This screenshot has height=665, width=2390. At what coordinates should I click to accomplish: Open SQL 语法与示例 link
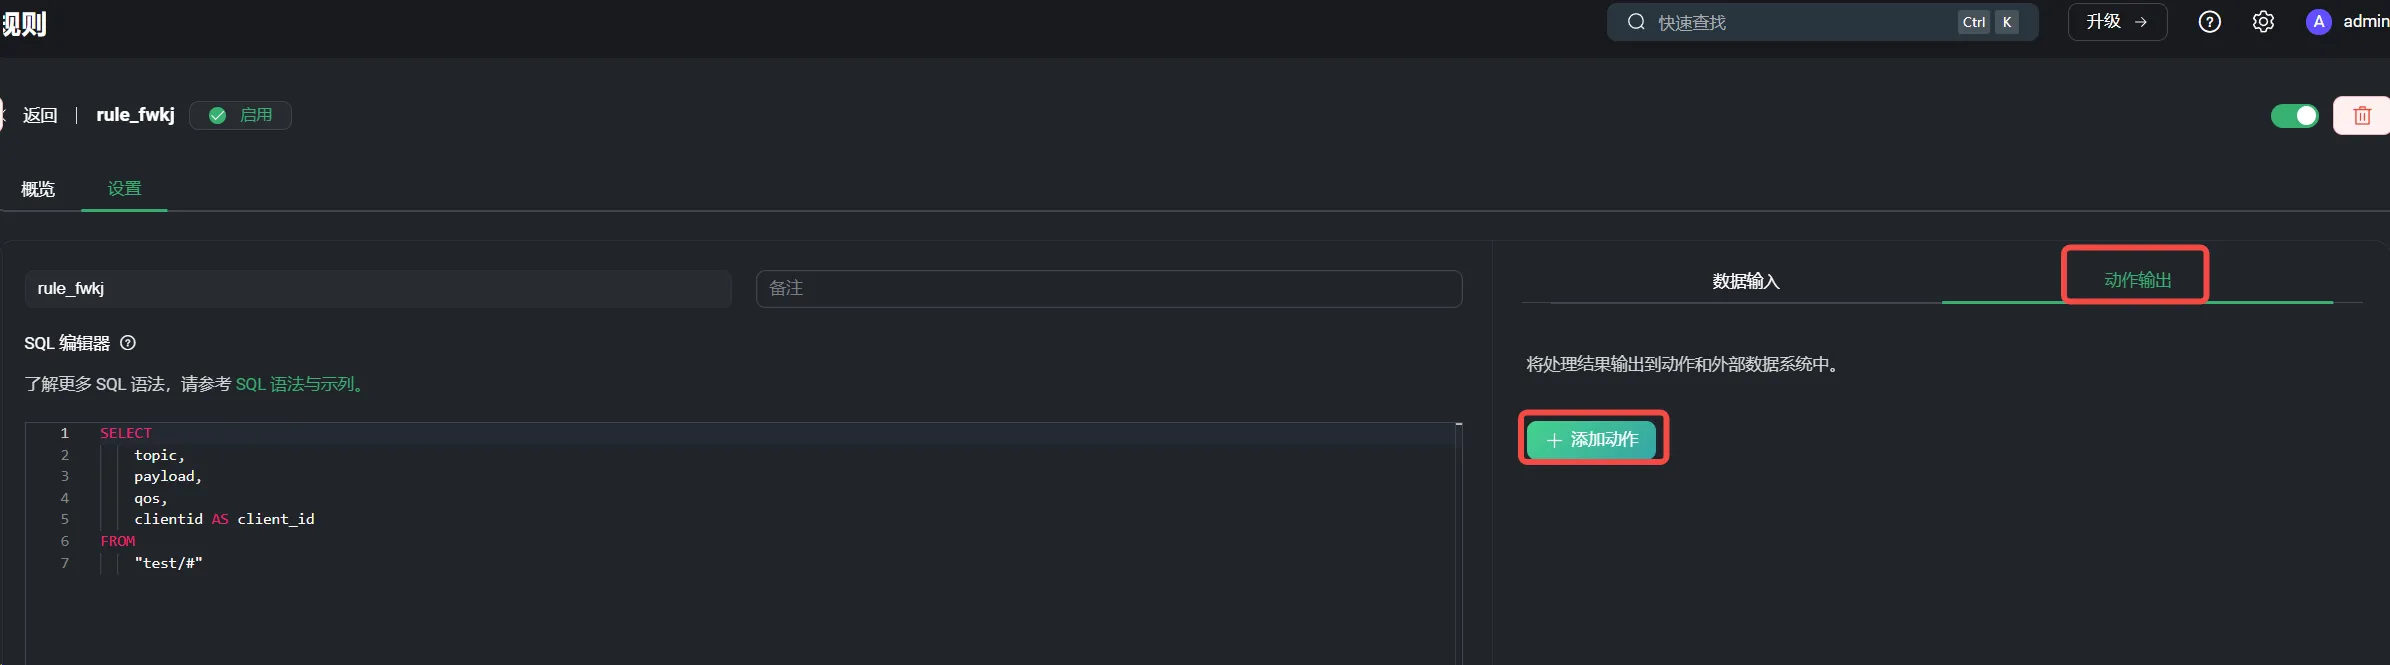click(299, 384)
